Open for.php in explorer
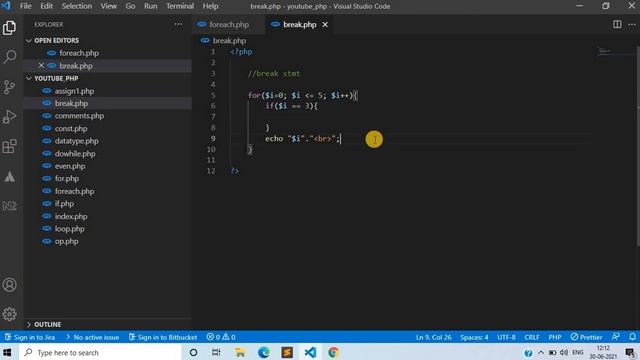Screen dimensions: 640x360 pyautogui.click(x=108, y=178)
